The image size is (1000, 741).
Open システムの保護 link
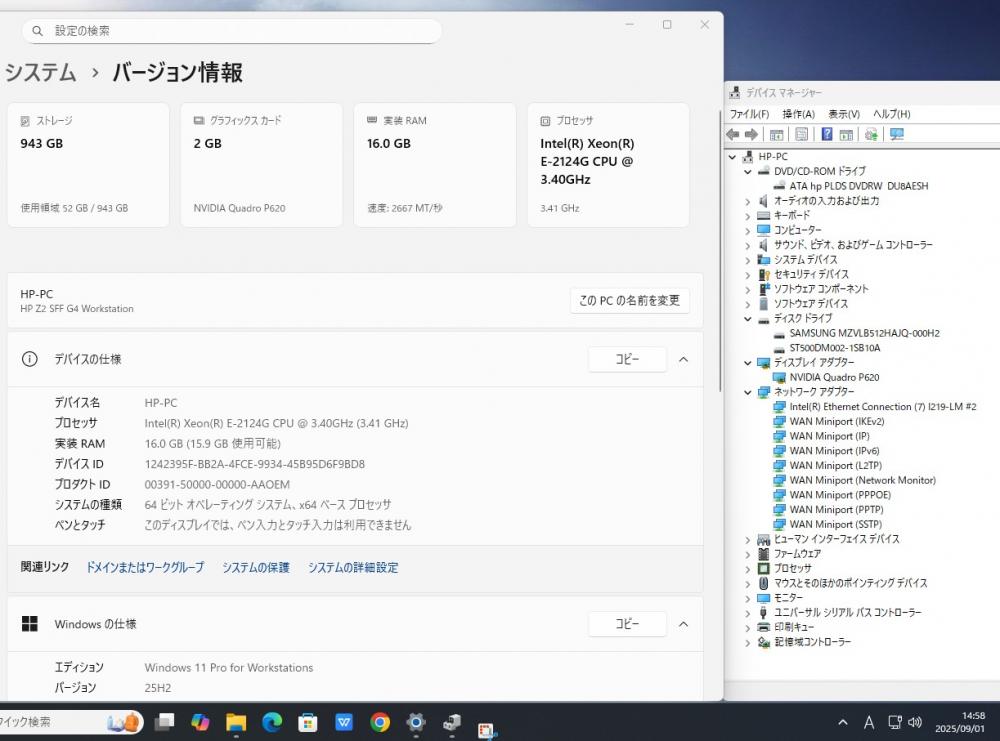coord(256,567)
